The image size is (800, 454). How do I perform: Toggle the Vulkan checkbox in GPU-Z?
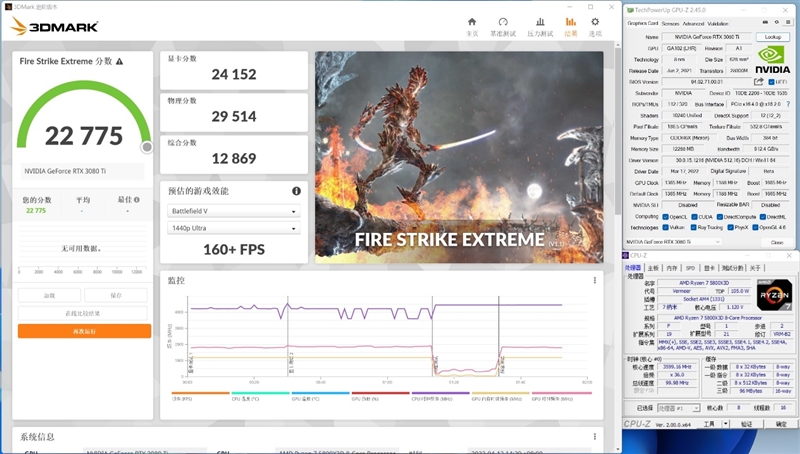(665, 228)
